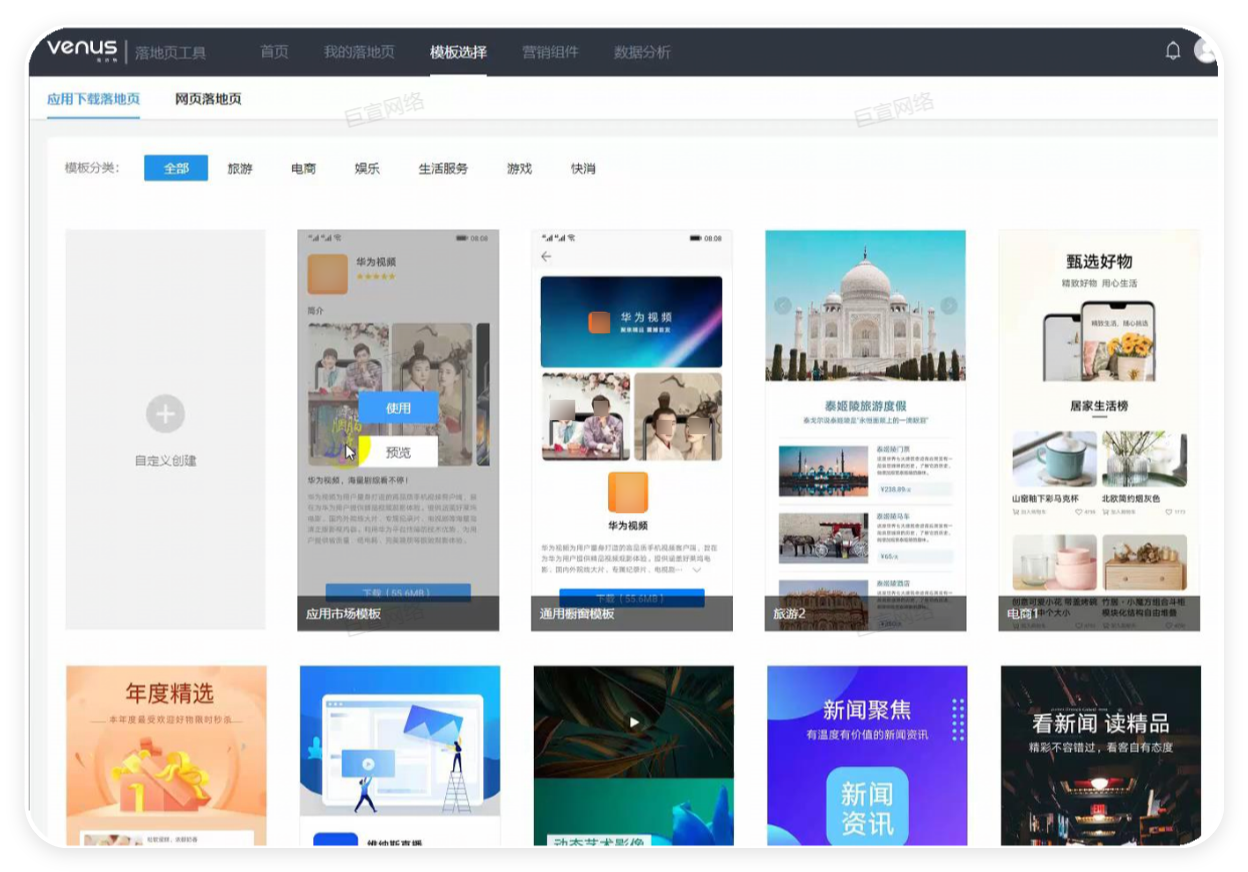Select the 通用橱窗模板 template thumbnail
1248x872 pixels.
pos(632,430)
